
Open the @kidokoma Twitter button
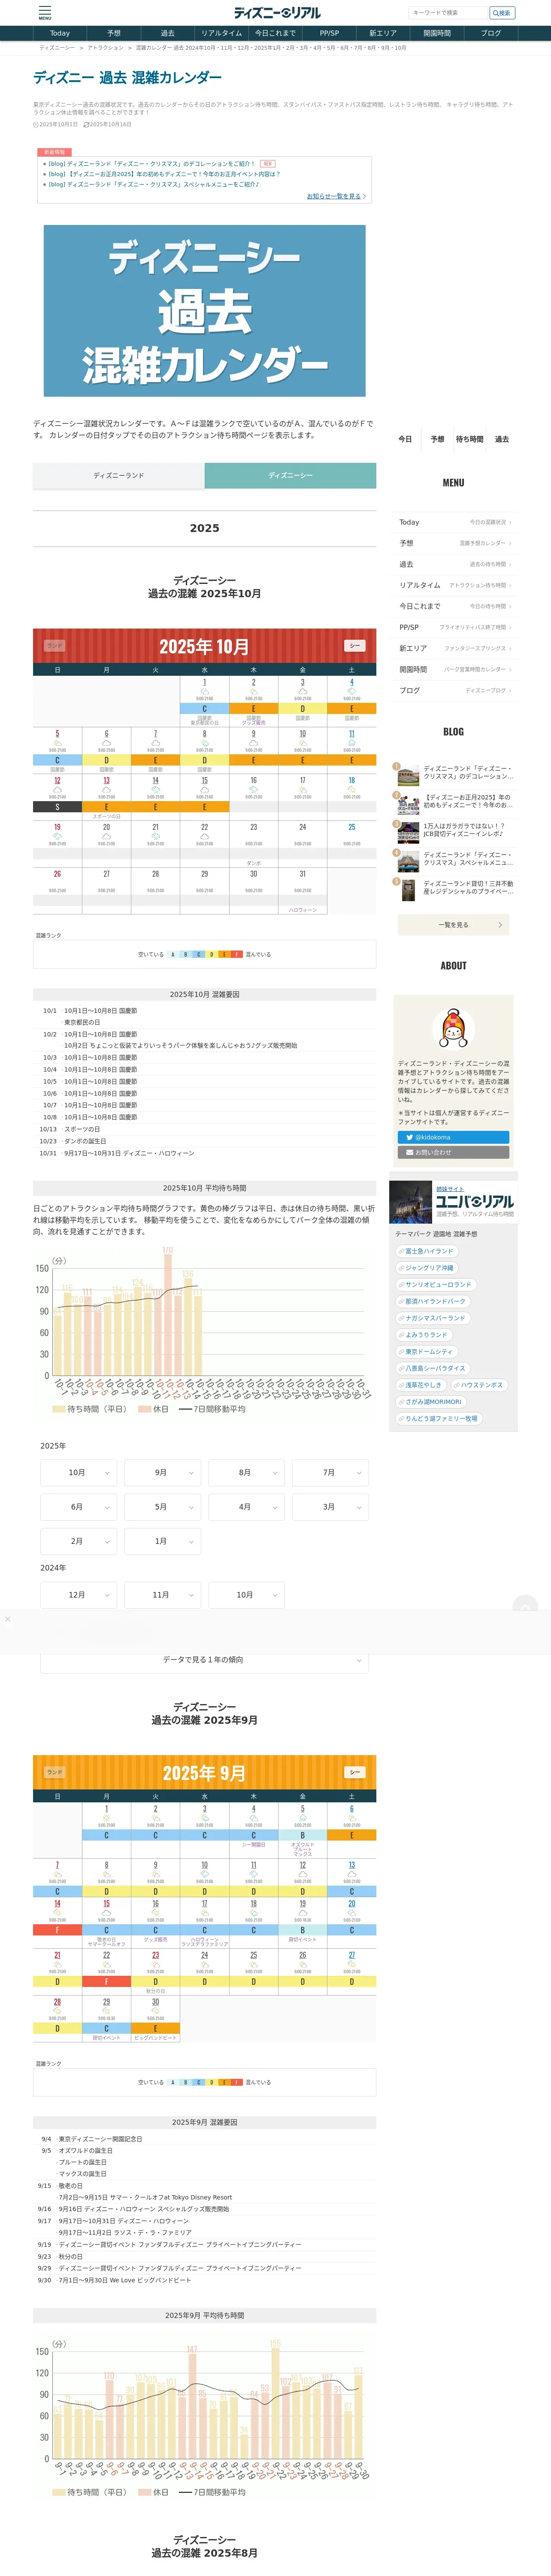(453, 1137)
